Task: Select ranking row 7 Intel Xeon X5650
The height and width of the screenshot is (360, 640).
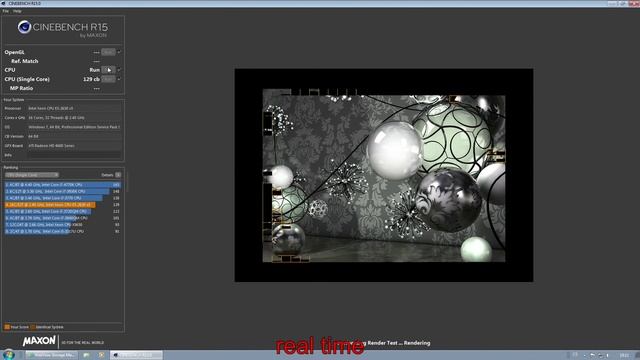Action: pos(63,224)
